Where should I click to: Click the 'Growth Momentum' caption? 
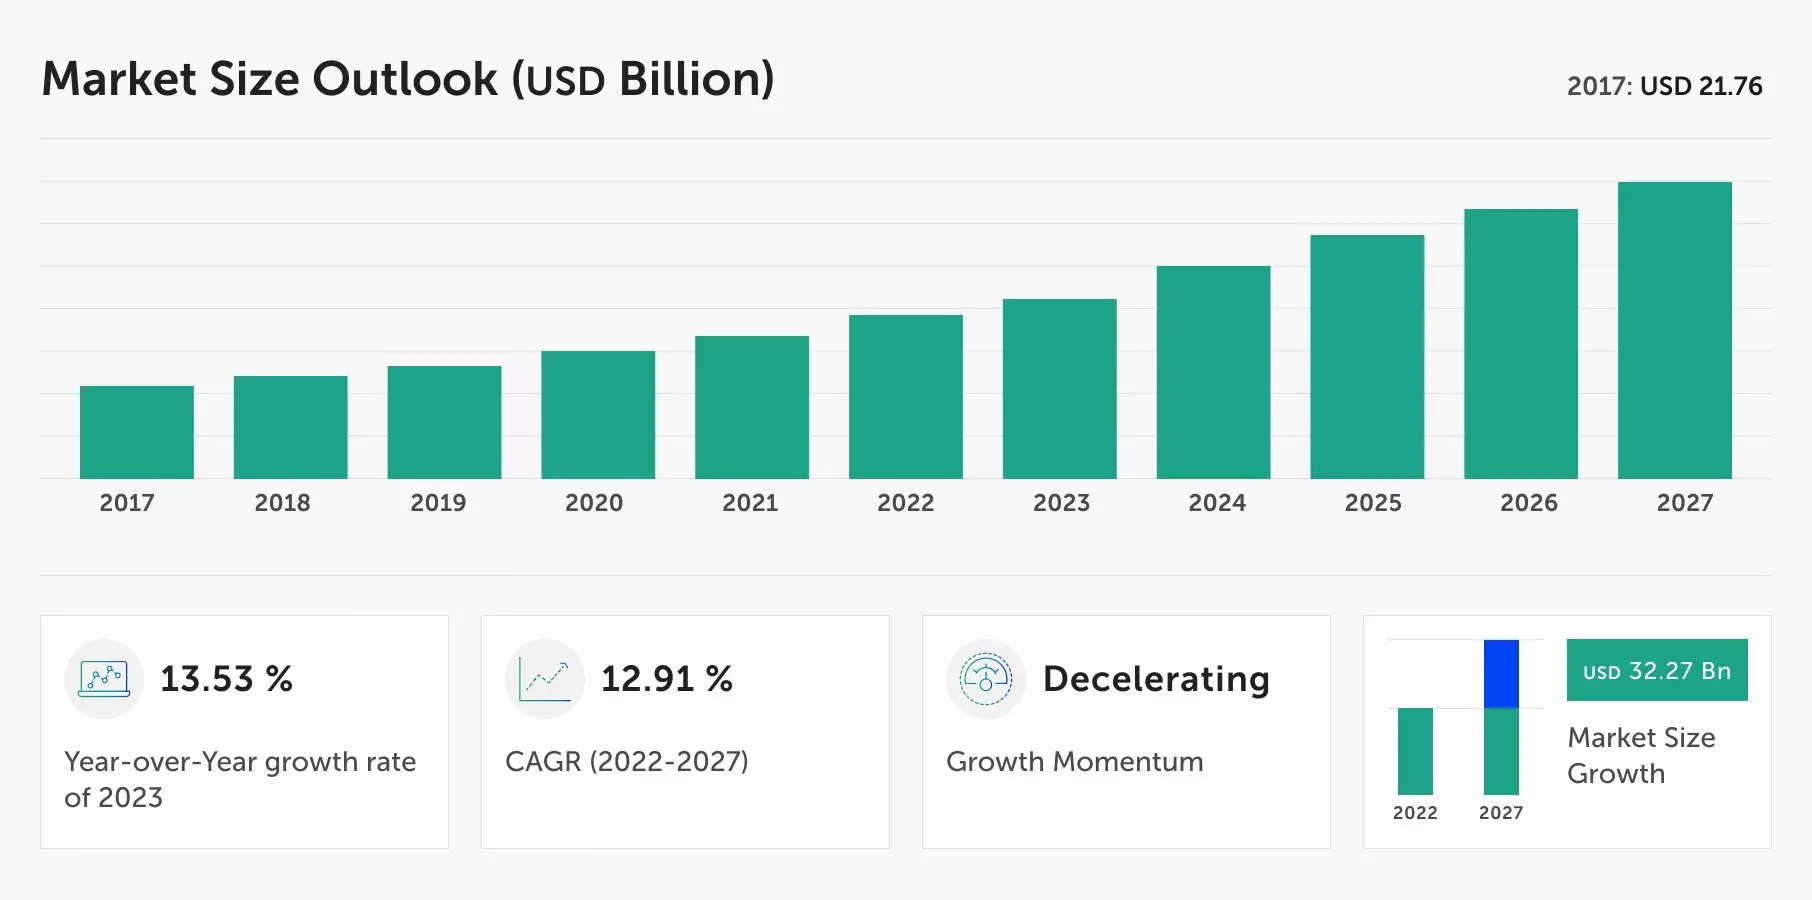(1075, 762)
